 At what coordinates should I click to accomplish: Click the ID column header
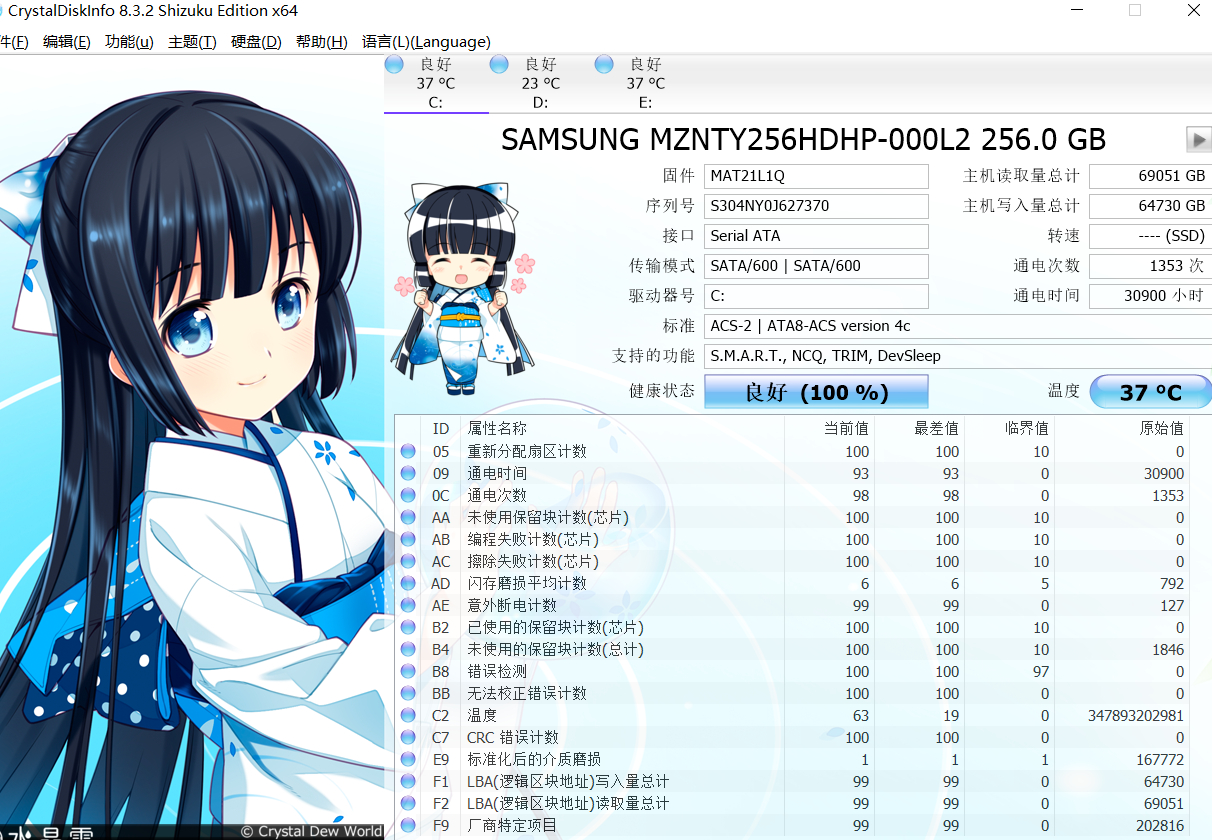click(441, 428)
